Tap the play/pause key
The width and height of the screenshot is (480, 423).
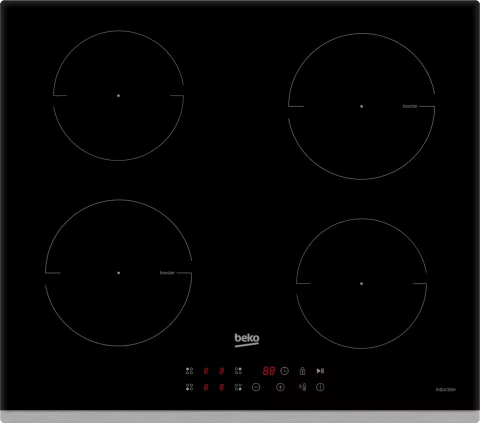(x=320, y=371)
